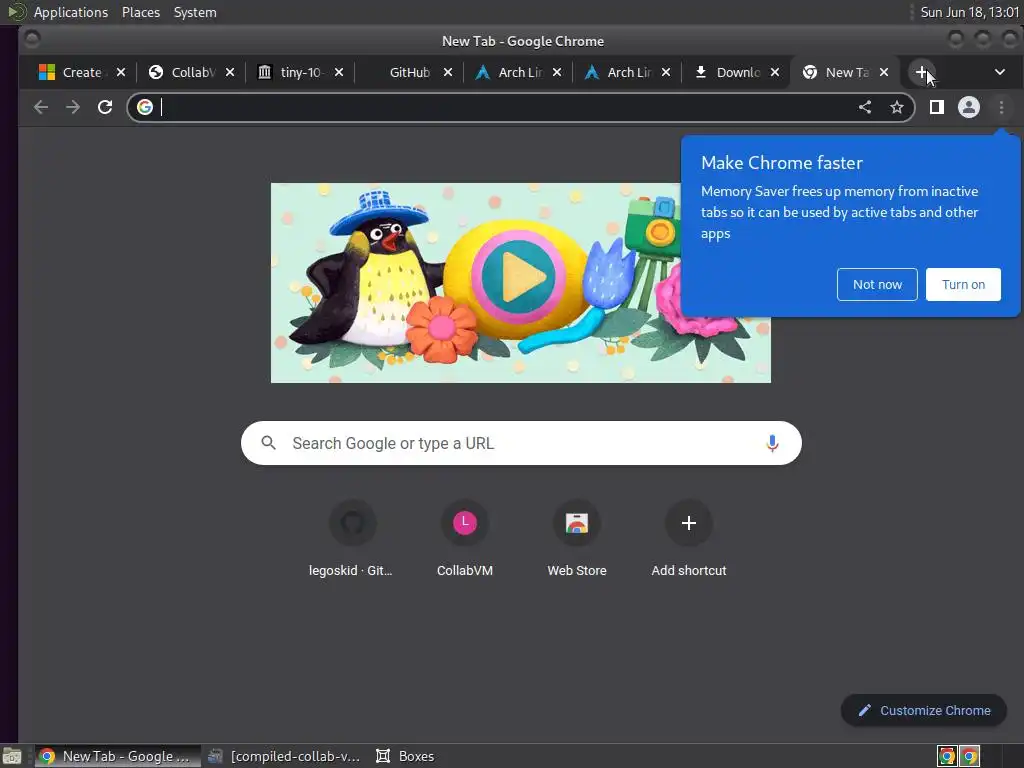Select New Tab - Google taskbar entry

tap(118, 756)
